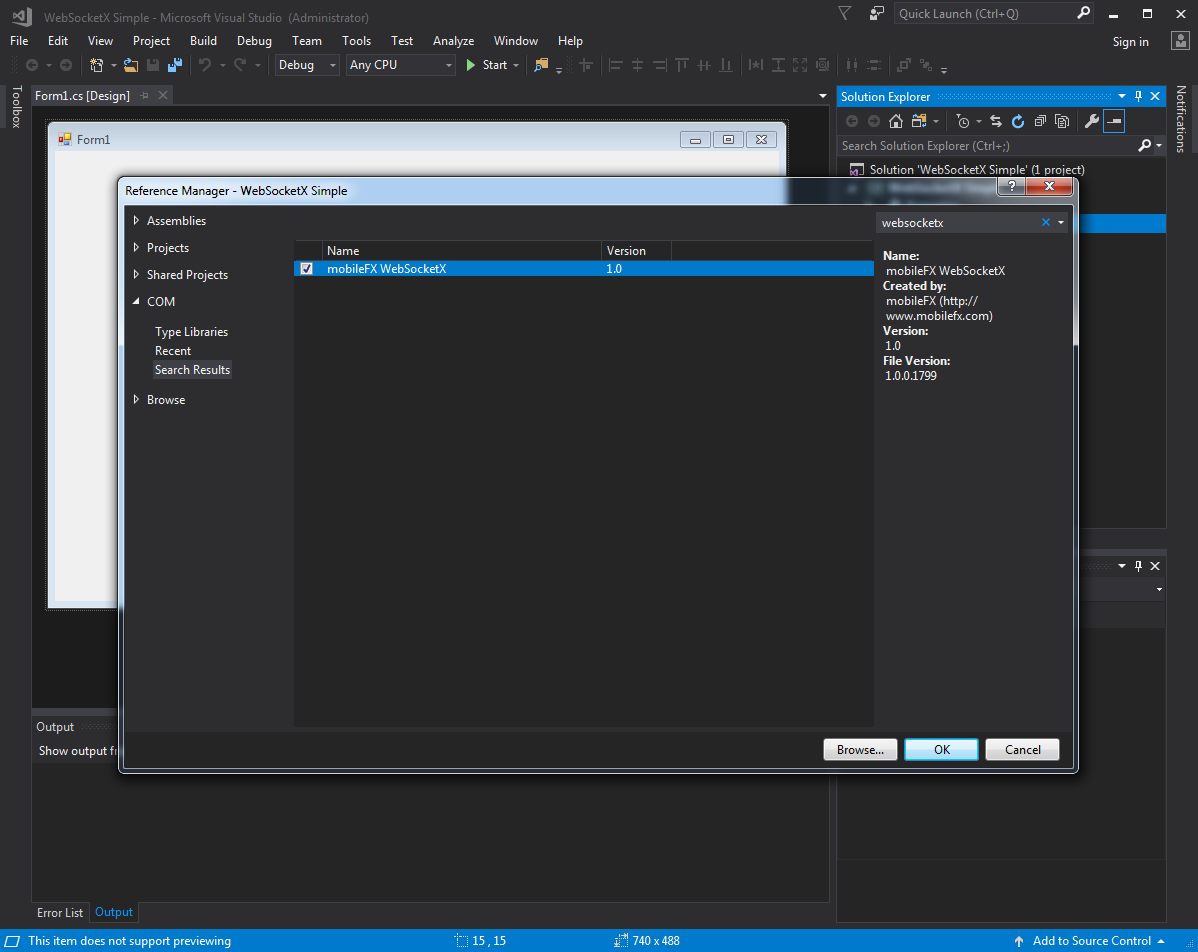Select Search Results under COM

[193, 370]
